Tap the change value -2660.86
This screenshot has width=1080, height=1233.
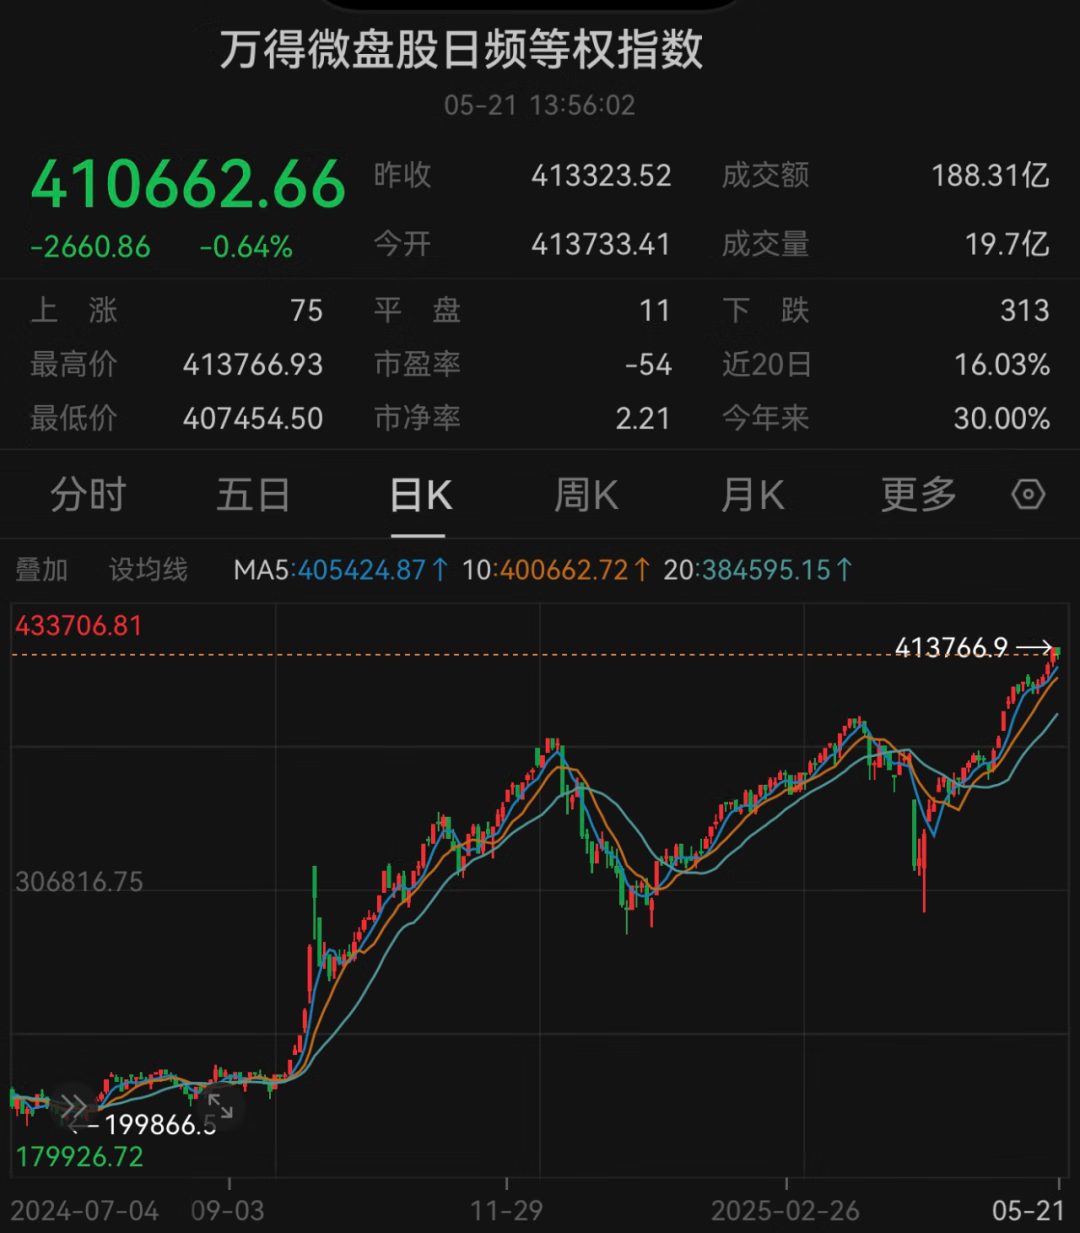[x=90, y=247]
